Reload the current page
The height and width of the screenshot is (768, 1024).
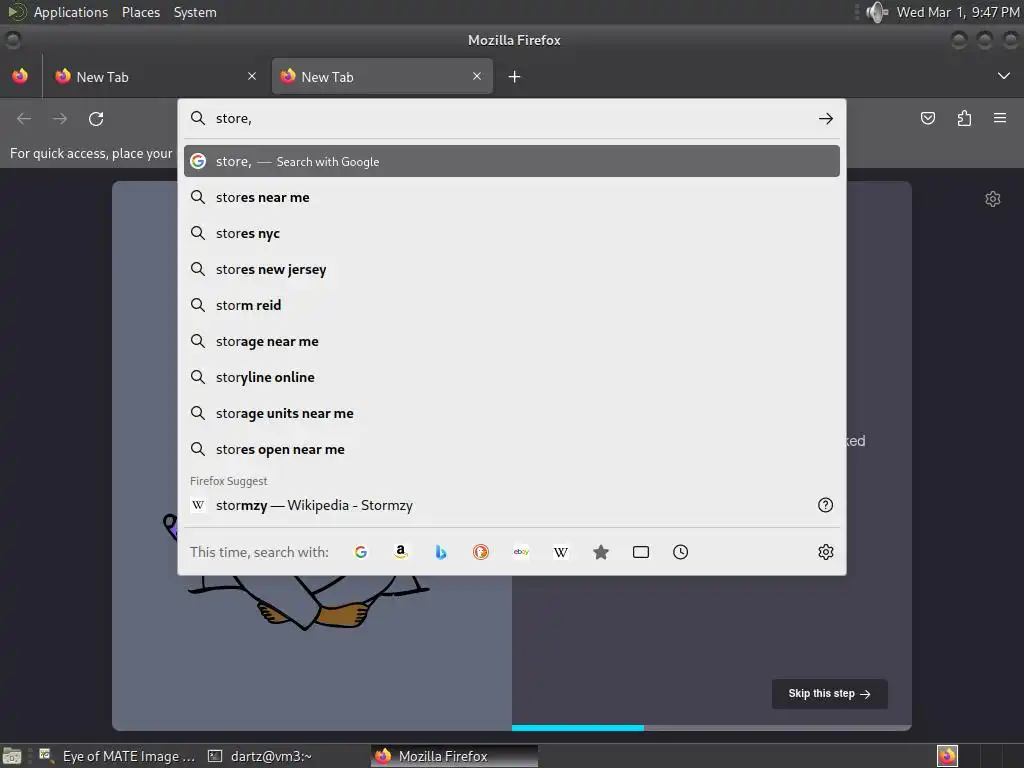[96, 118]
